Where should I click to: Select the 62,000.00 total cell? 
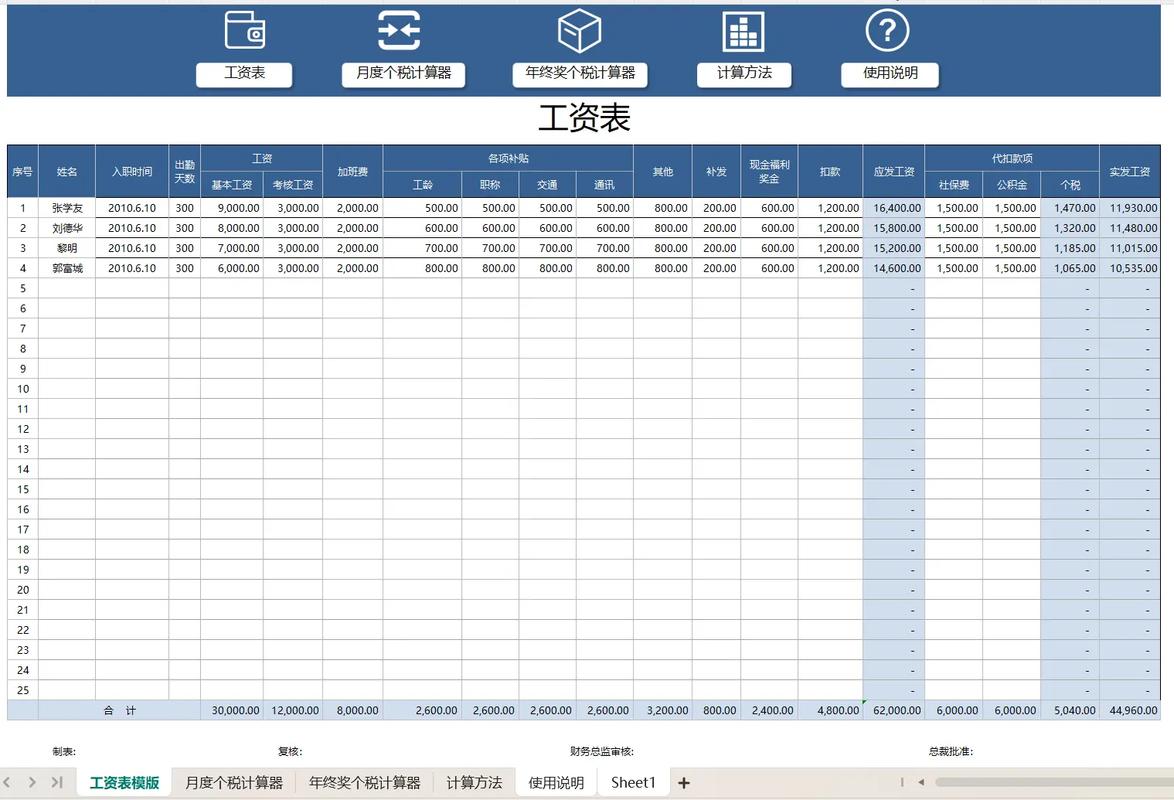pyautogui.click(x=893, y=710)
